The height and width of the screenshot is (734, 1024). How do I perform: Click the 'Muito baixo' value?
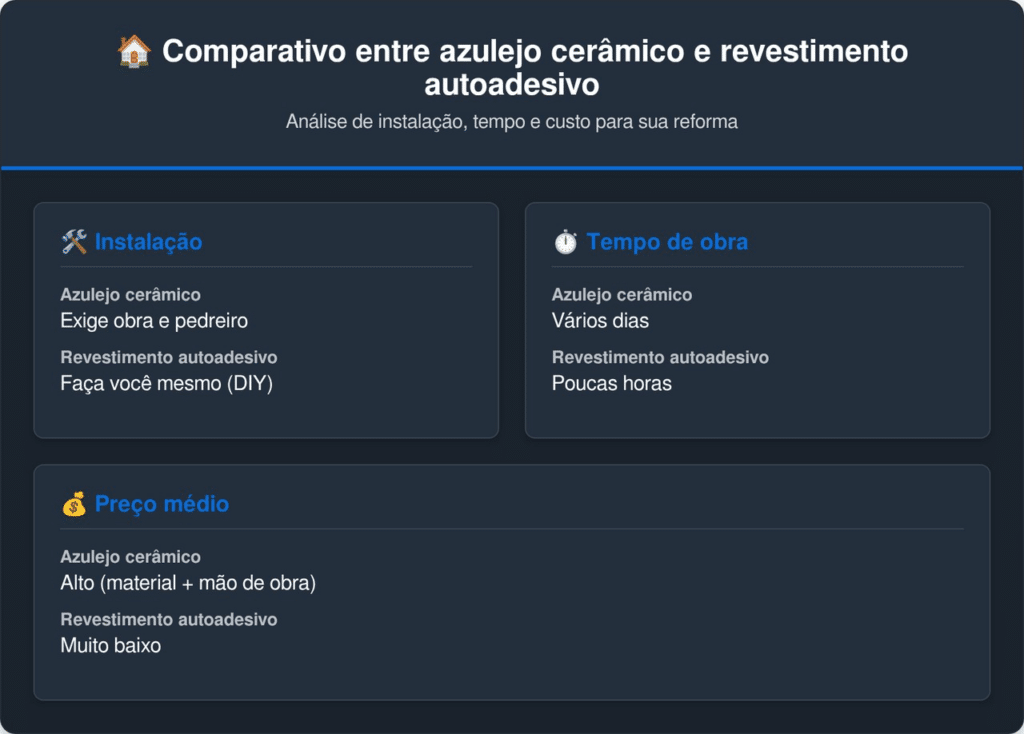pyautogui.click(x=111, y=645)
